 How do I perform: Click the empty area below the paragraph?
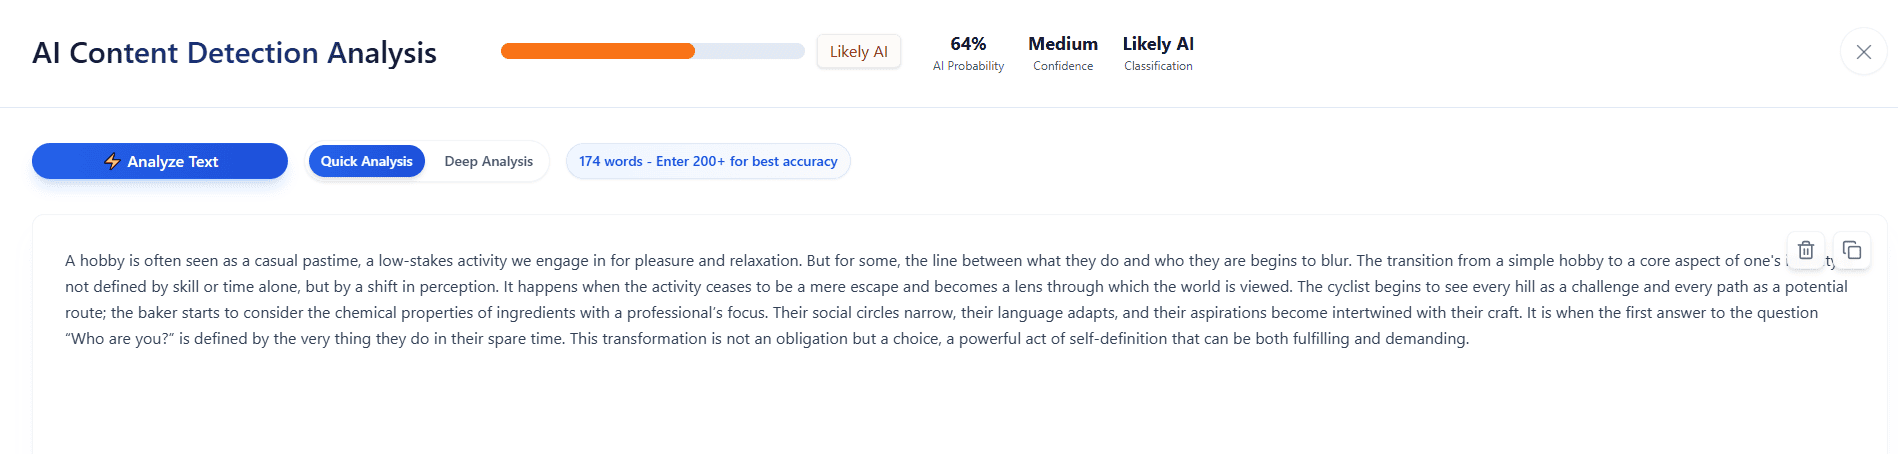coord(900,410)
